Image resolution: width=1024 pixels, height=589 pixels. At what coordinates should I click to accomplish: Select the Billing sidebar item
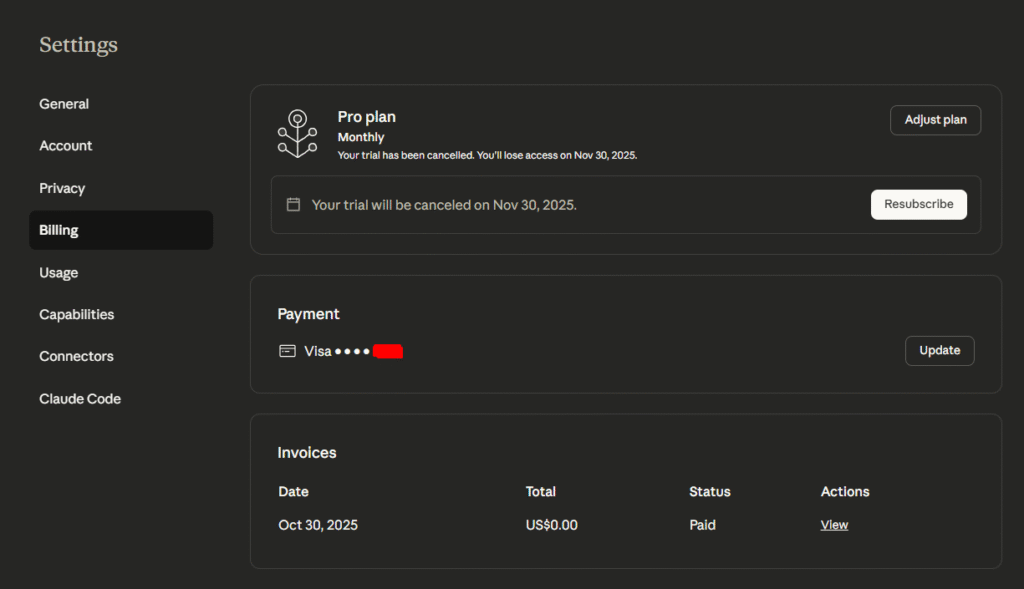59,230
